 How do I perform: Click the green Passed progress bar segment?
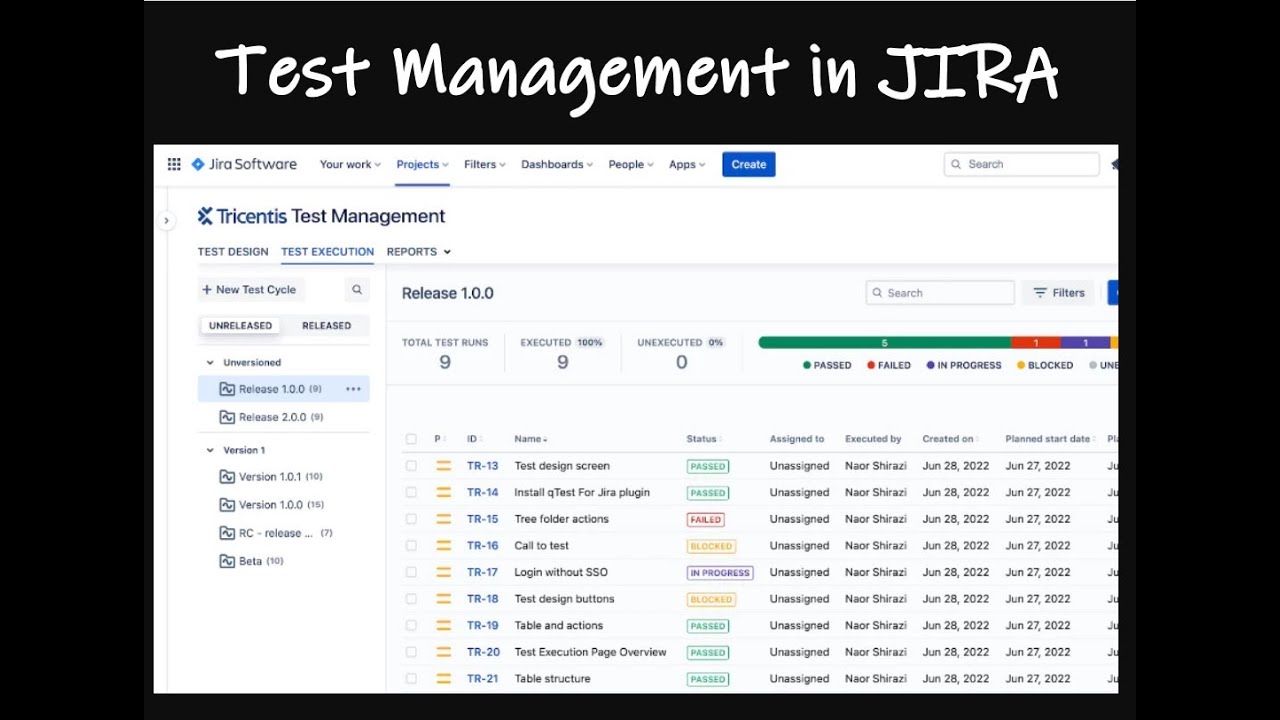tap(884, 343)
